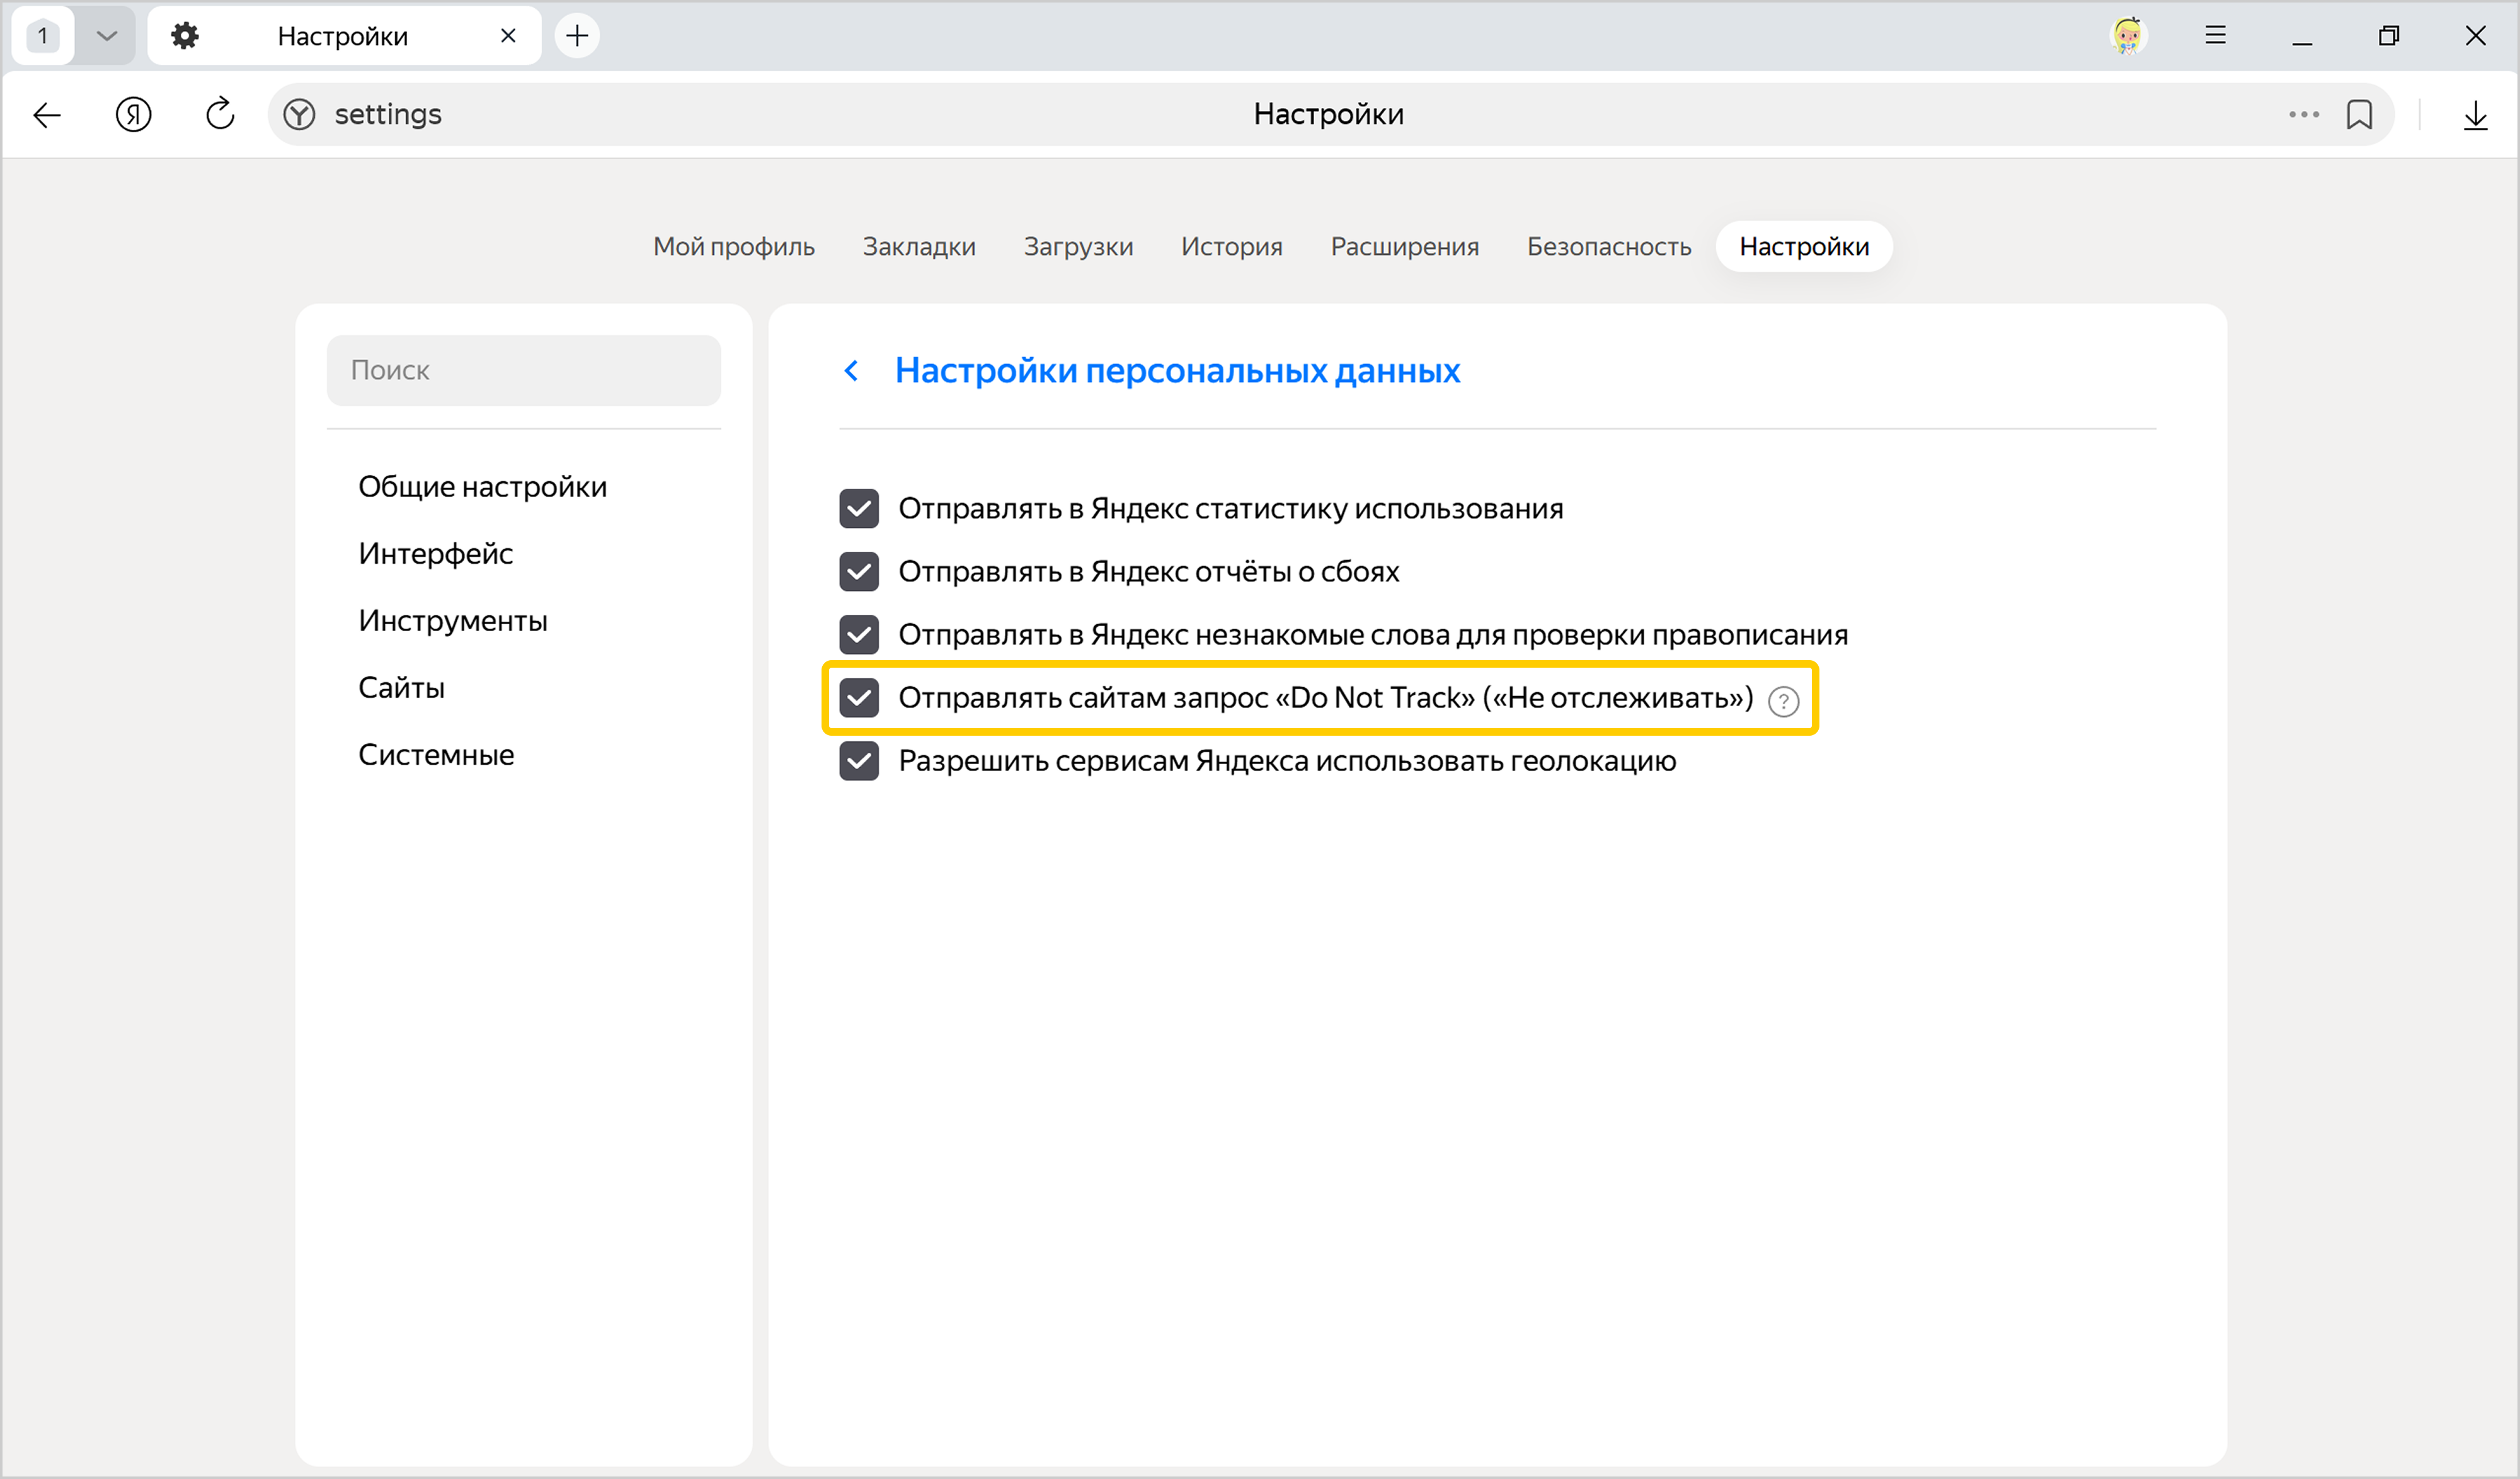
Task: Open the Системные settings section
Action: 436,754
